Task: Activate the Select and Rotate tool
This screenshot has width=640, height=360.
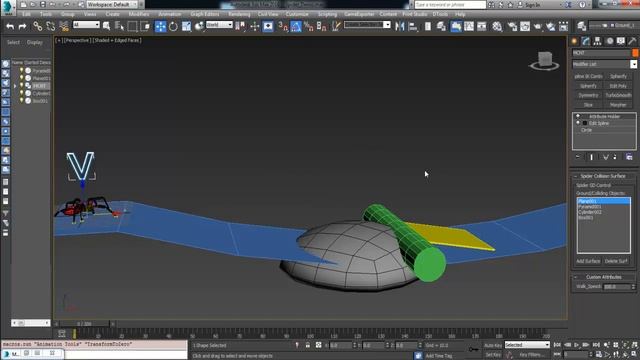Action: 173,27
